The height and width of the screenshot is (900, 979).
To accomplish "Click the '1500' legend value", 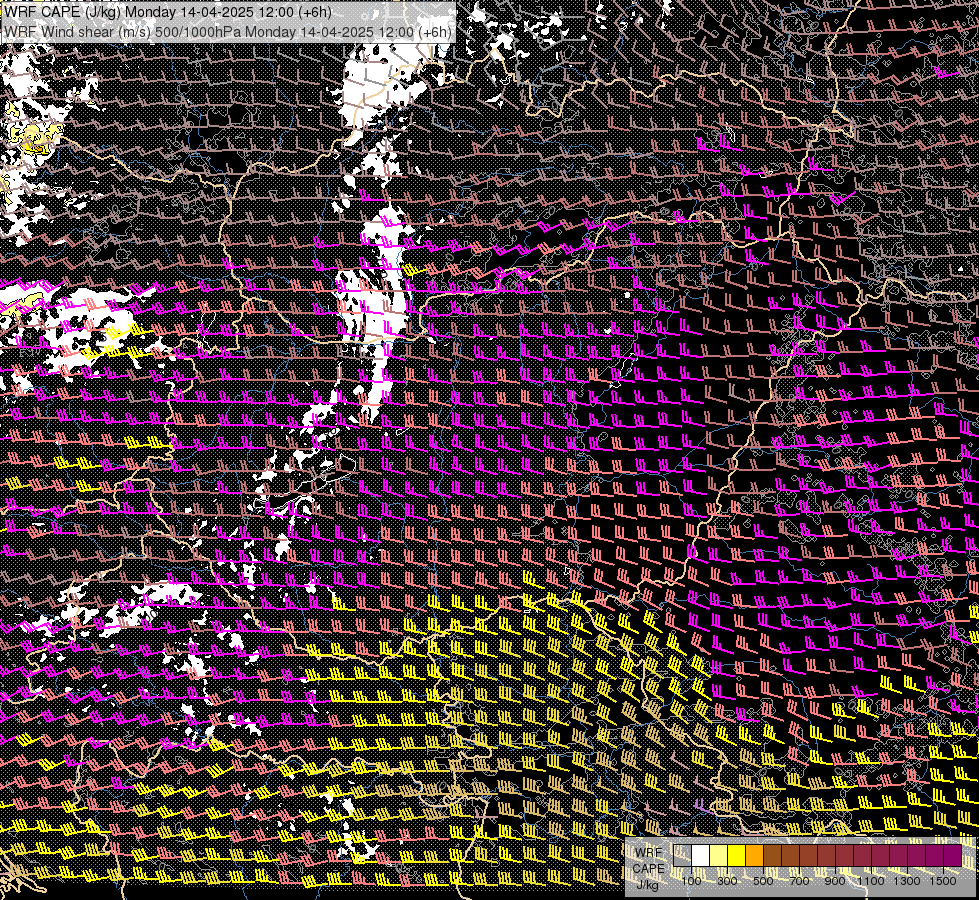I will tap(943, 881).
